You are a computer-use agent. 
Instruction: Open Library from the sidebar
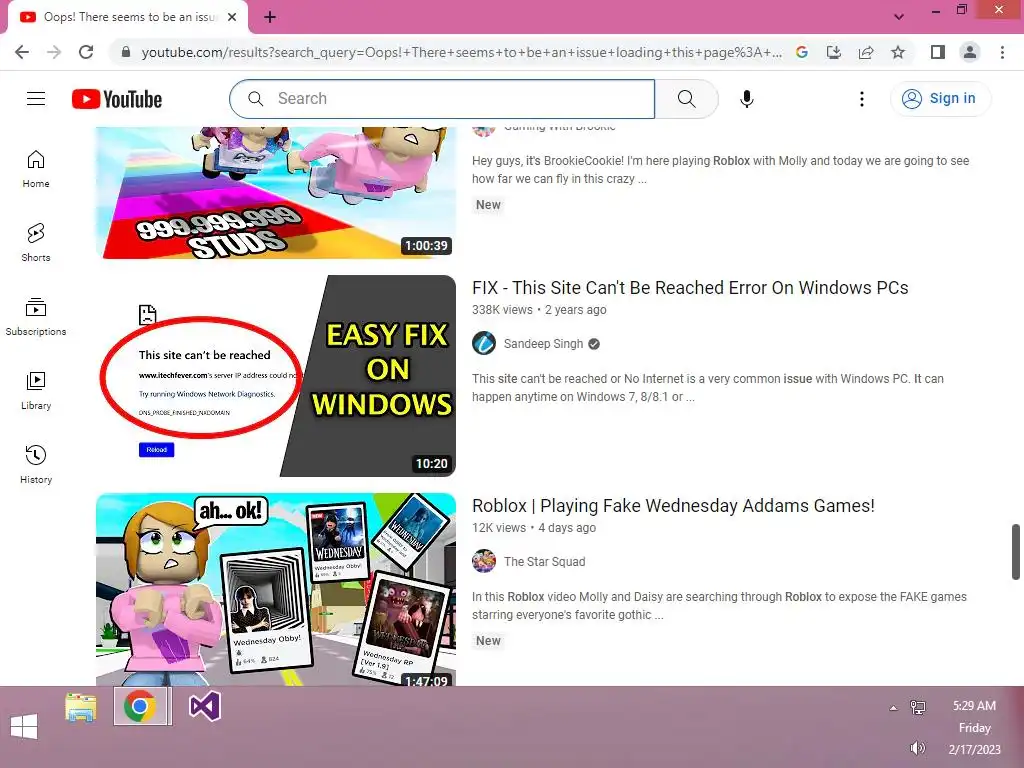pos(36,391)
